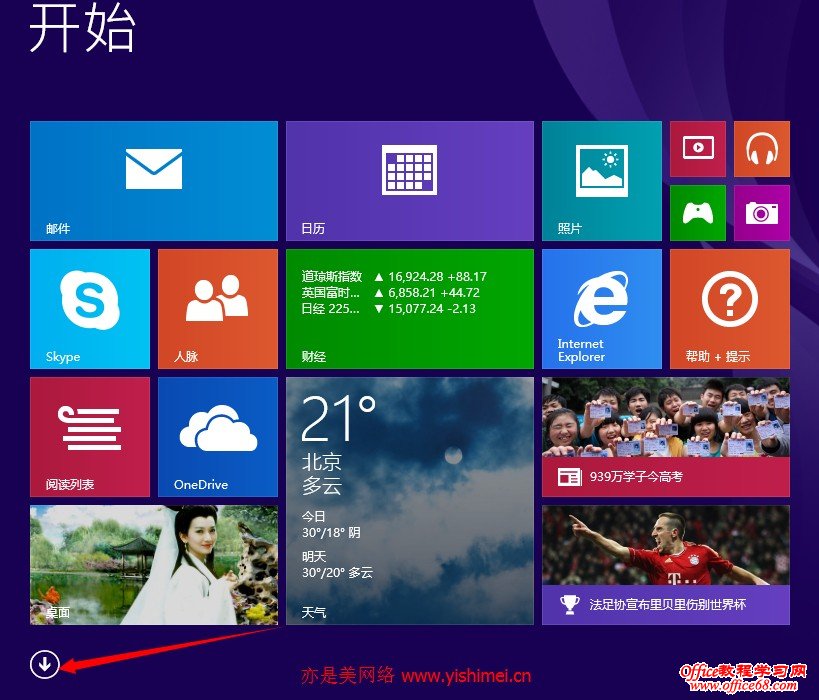Launch the Xbox games tile

[697, 212]
